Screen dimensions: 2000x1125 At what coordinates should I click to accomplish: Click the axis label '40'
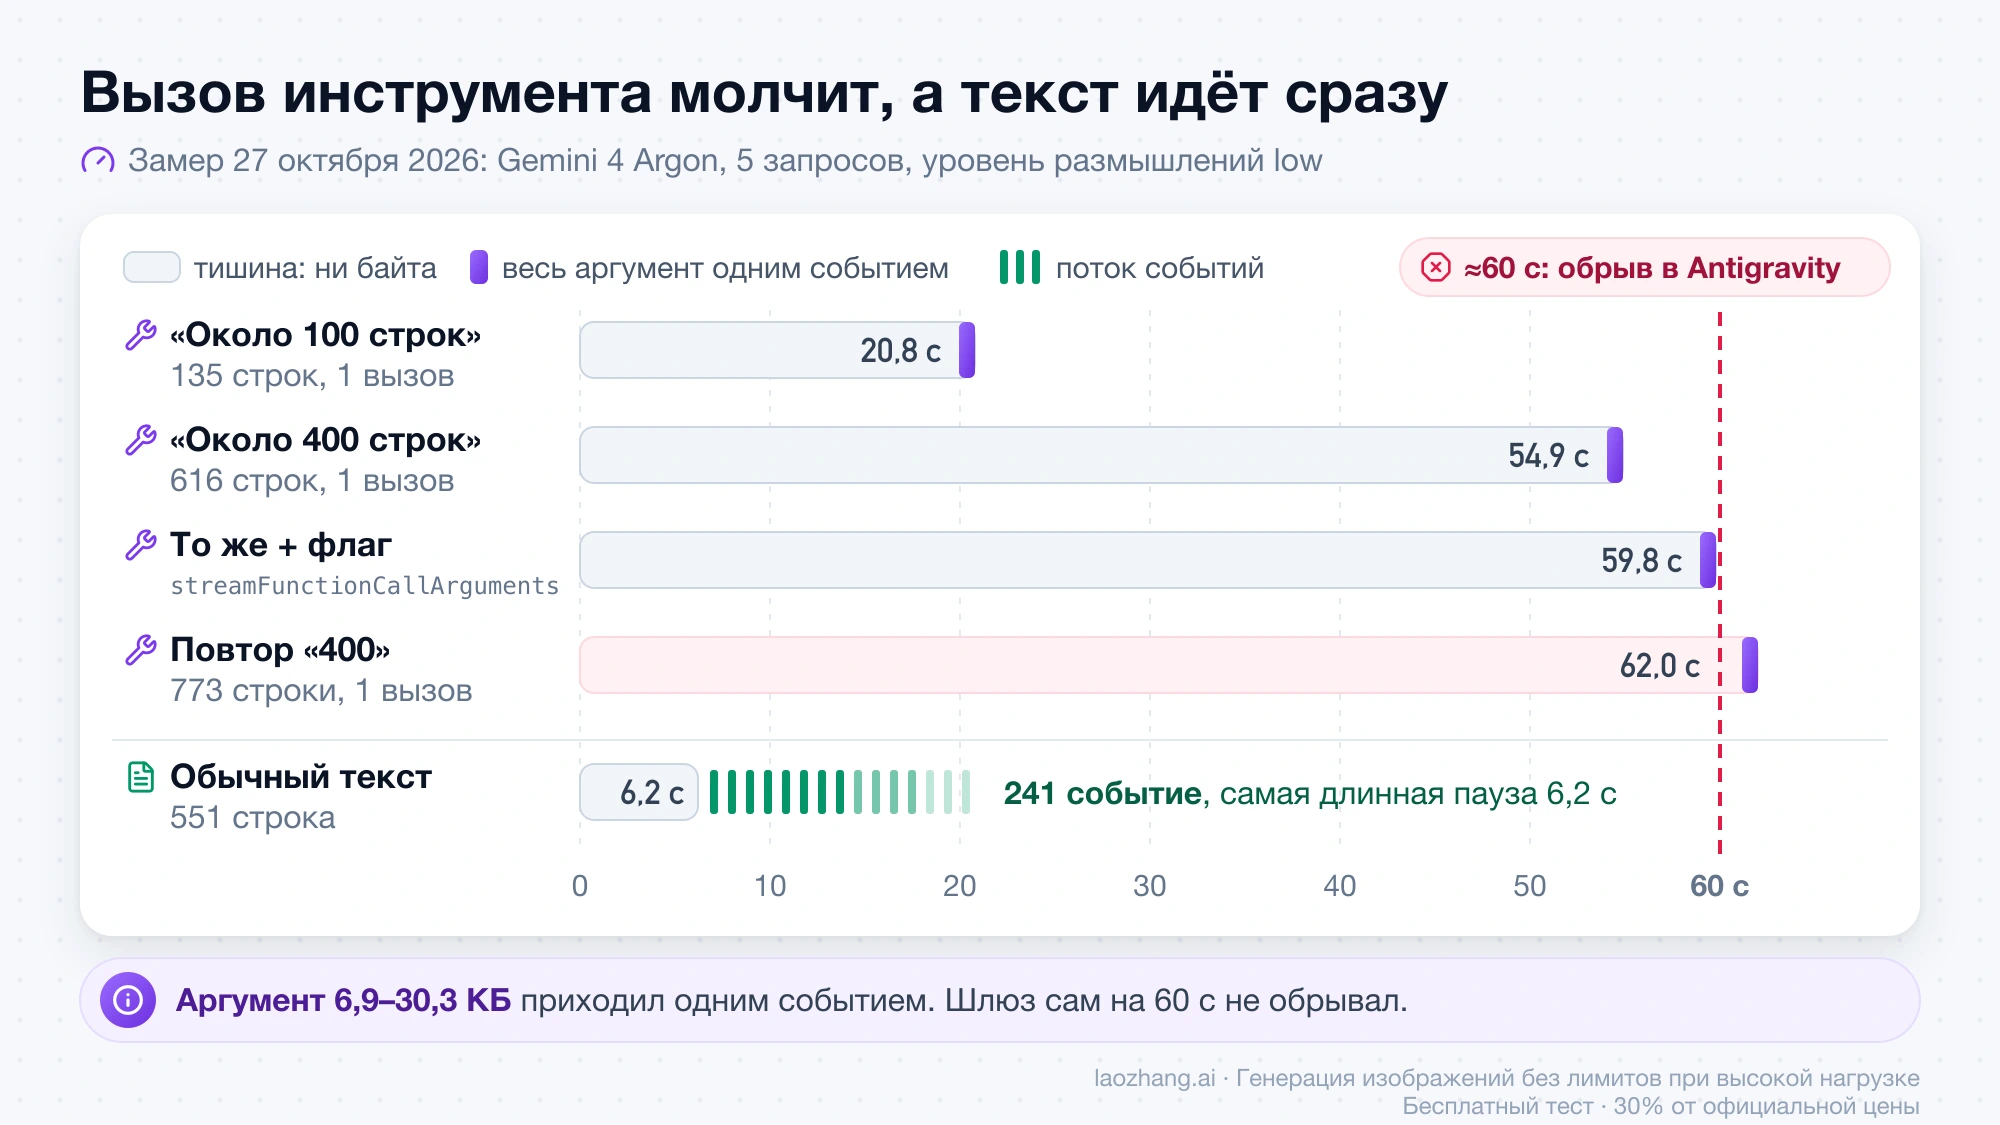coord(1340,886)
